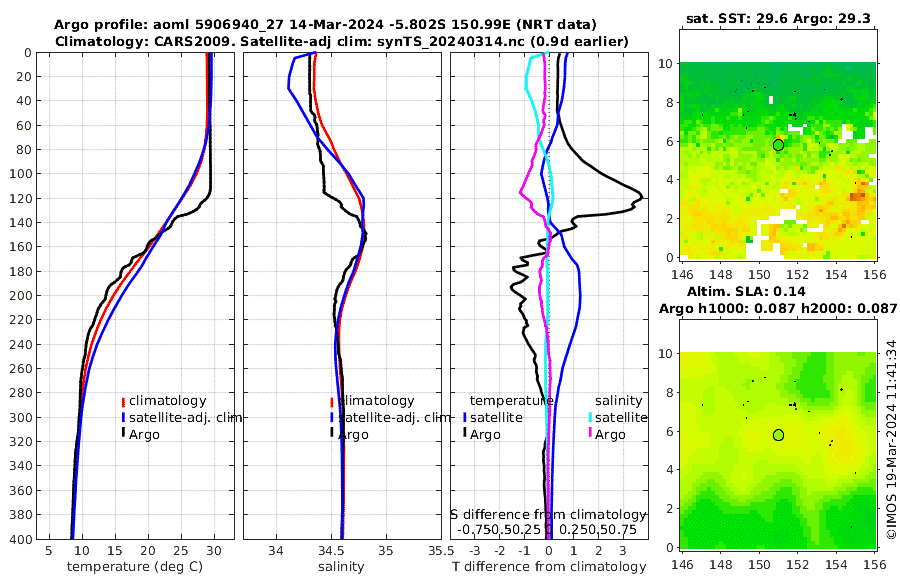Select the 'sat. SST: 29.6 Argo: 29.3' header
900x580 pixels.
pos(778,19)
